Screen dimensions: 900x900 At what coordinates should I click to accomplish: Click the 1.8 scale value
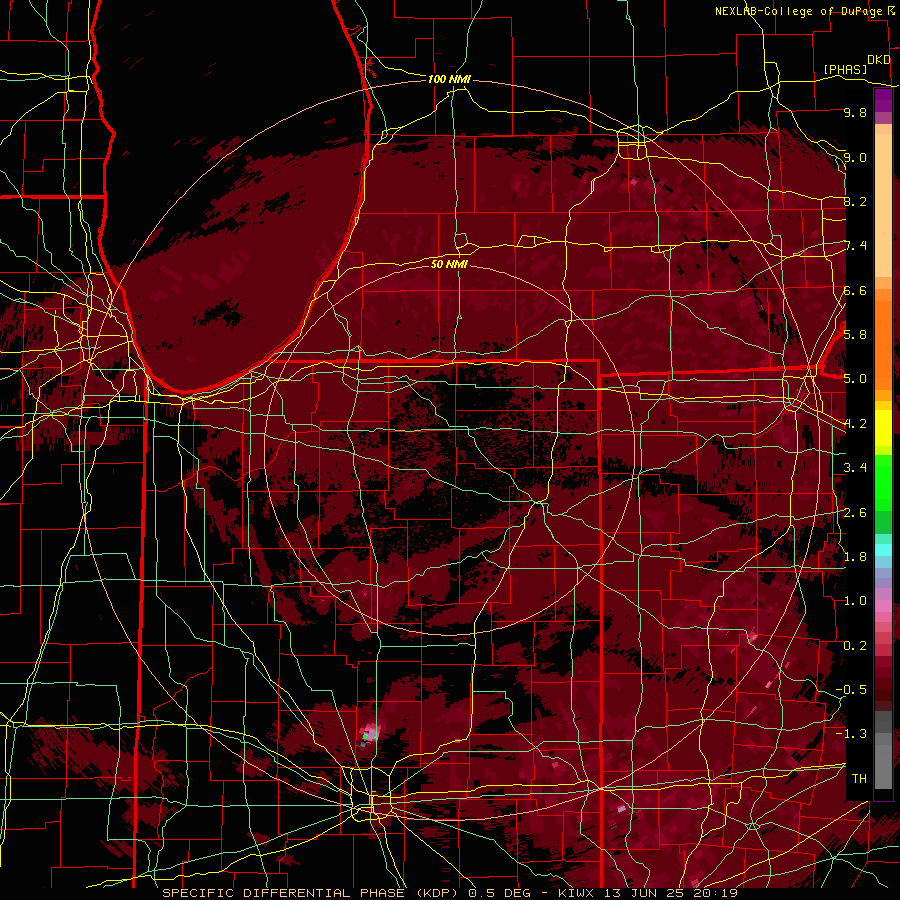click(855, 557)
